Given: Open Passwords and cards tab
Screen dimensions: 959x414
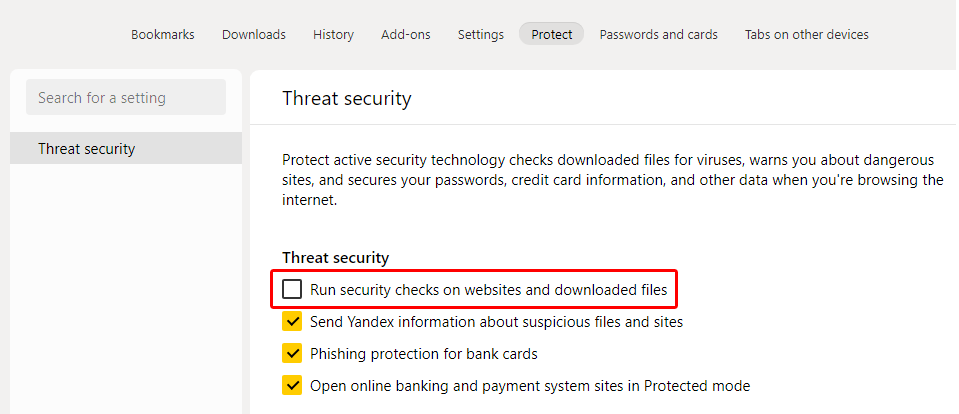Looking at the screenshot, I should pos(658,34).
